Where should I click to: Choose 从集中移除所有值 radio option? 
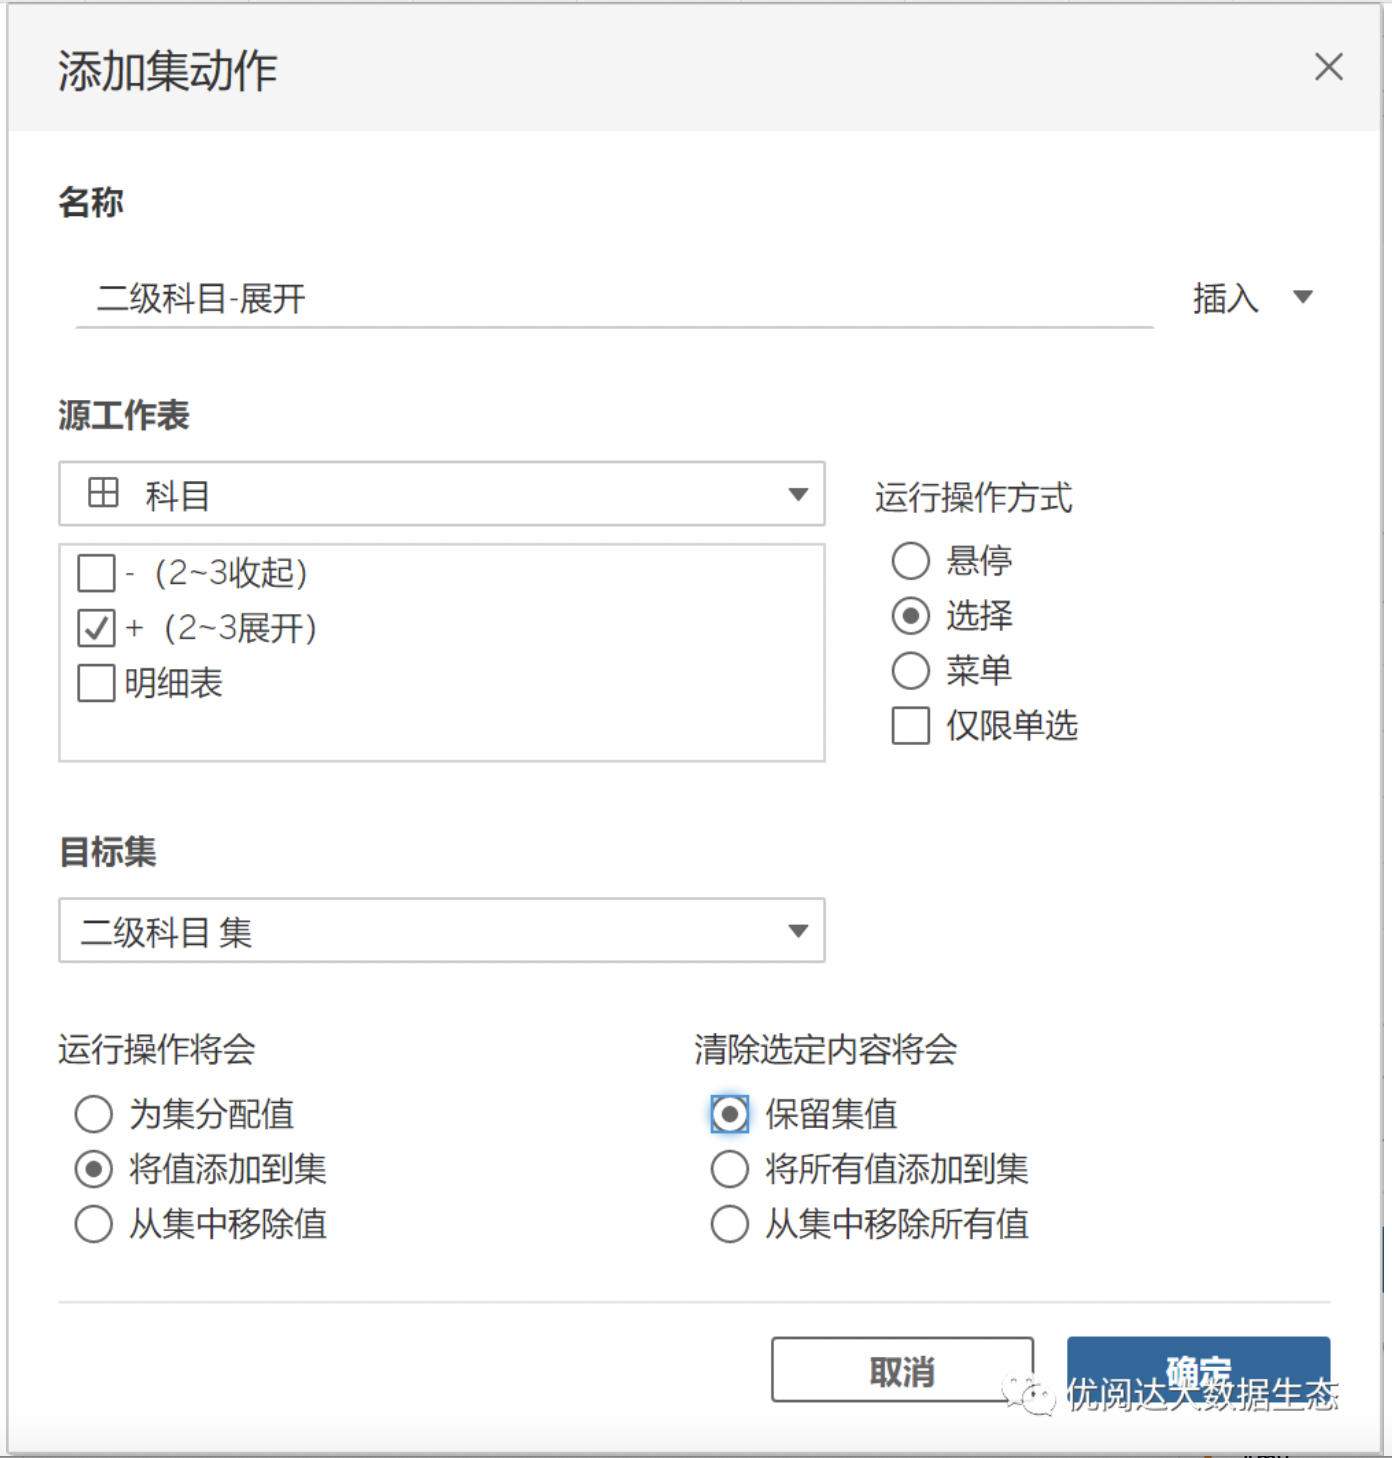729,1224
